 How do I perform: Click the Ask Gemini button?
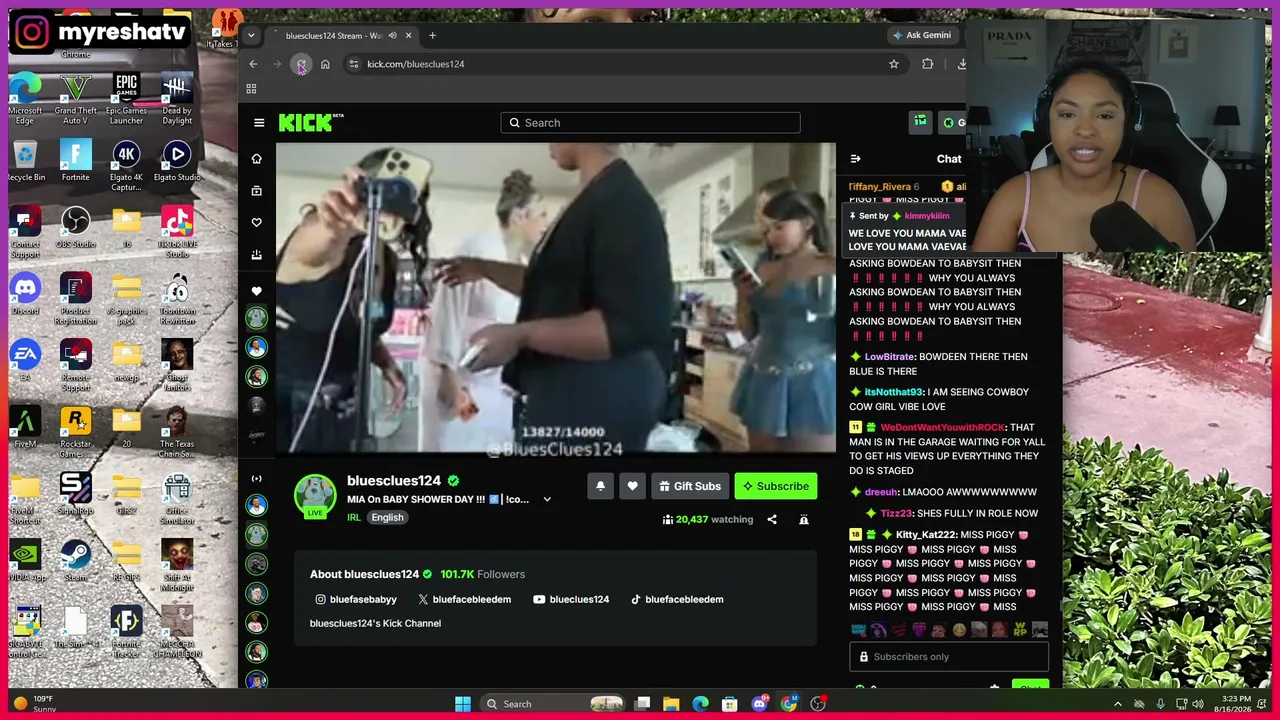point(921,35)
